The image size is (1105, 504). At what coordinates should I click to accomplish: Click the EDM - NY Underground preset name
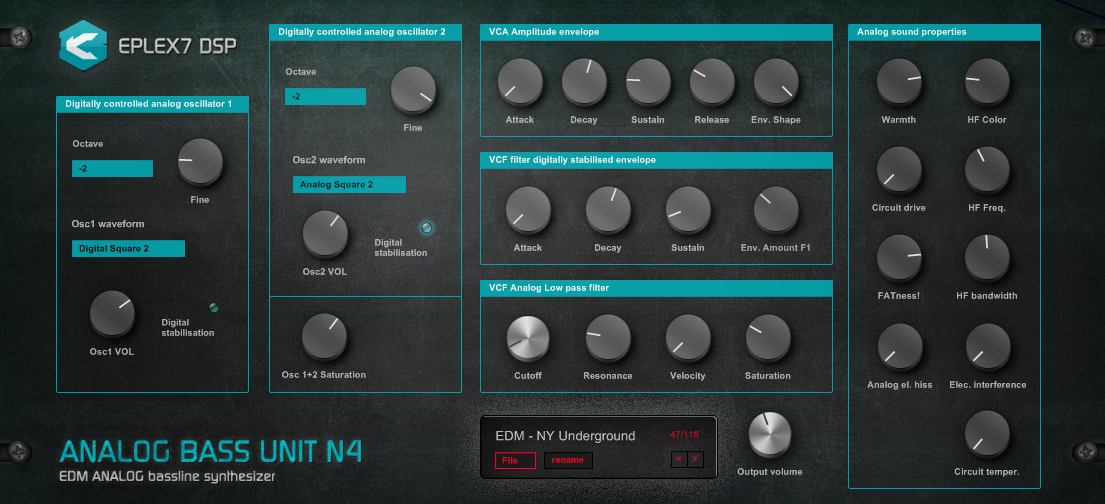(565, 436)
